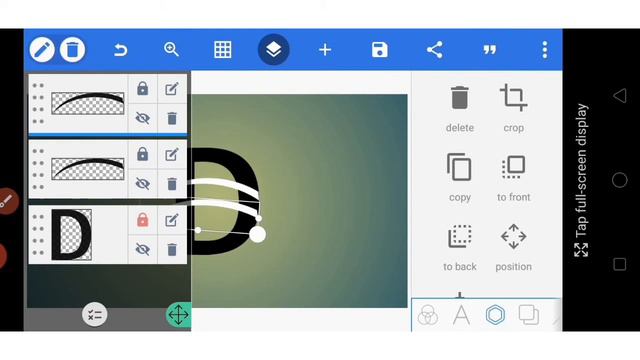The image size is (640, 360).
Task: Send the object to back
Action: click(460, 247)
